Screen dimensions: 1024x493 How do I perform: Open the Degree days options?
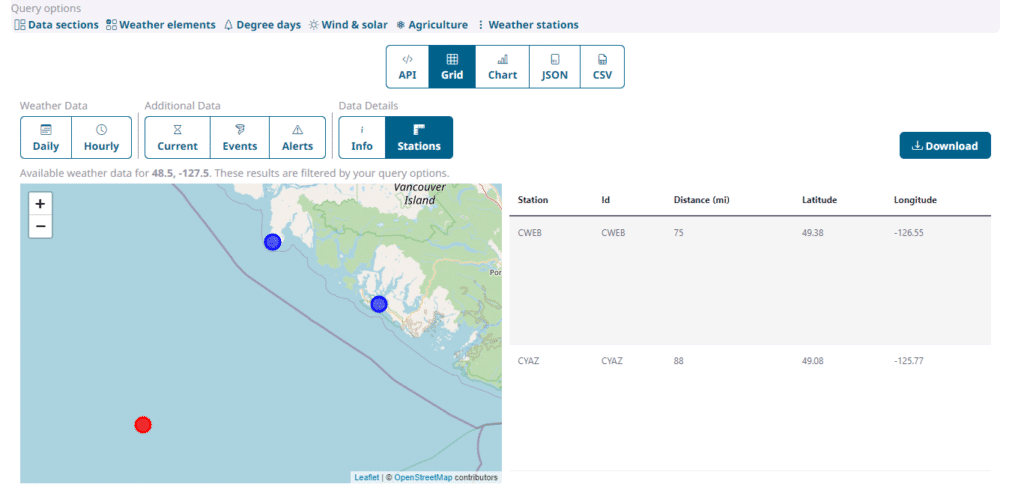click(261, 25)
